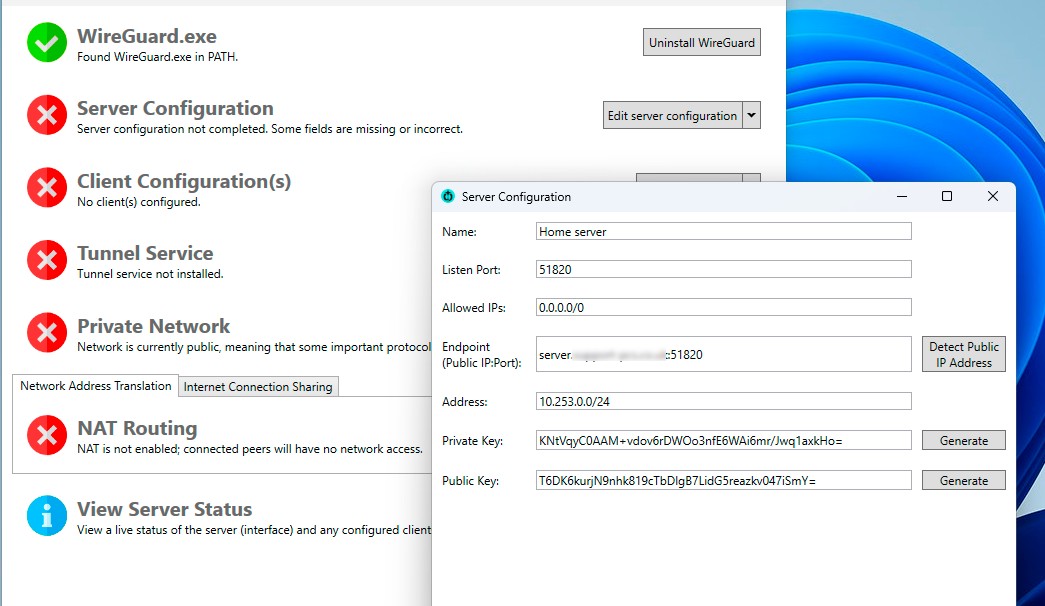Click the Tunnel Service heading

(x=145, y=253)
